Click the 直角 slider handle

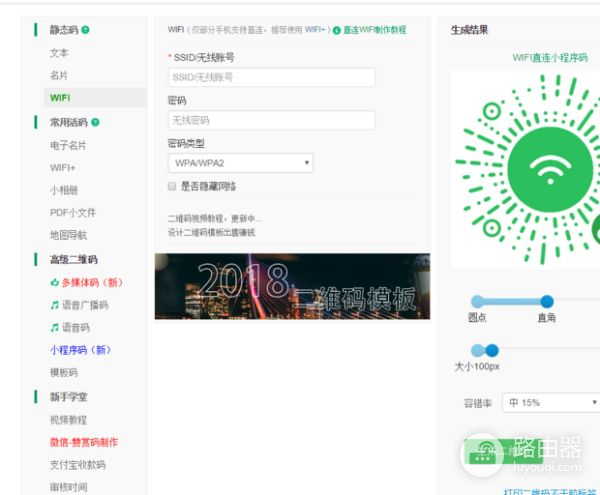[547, 301]
